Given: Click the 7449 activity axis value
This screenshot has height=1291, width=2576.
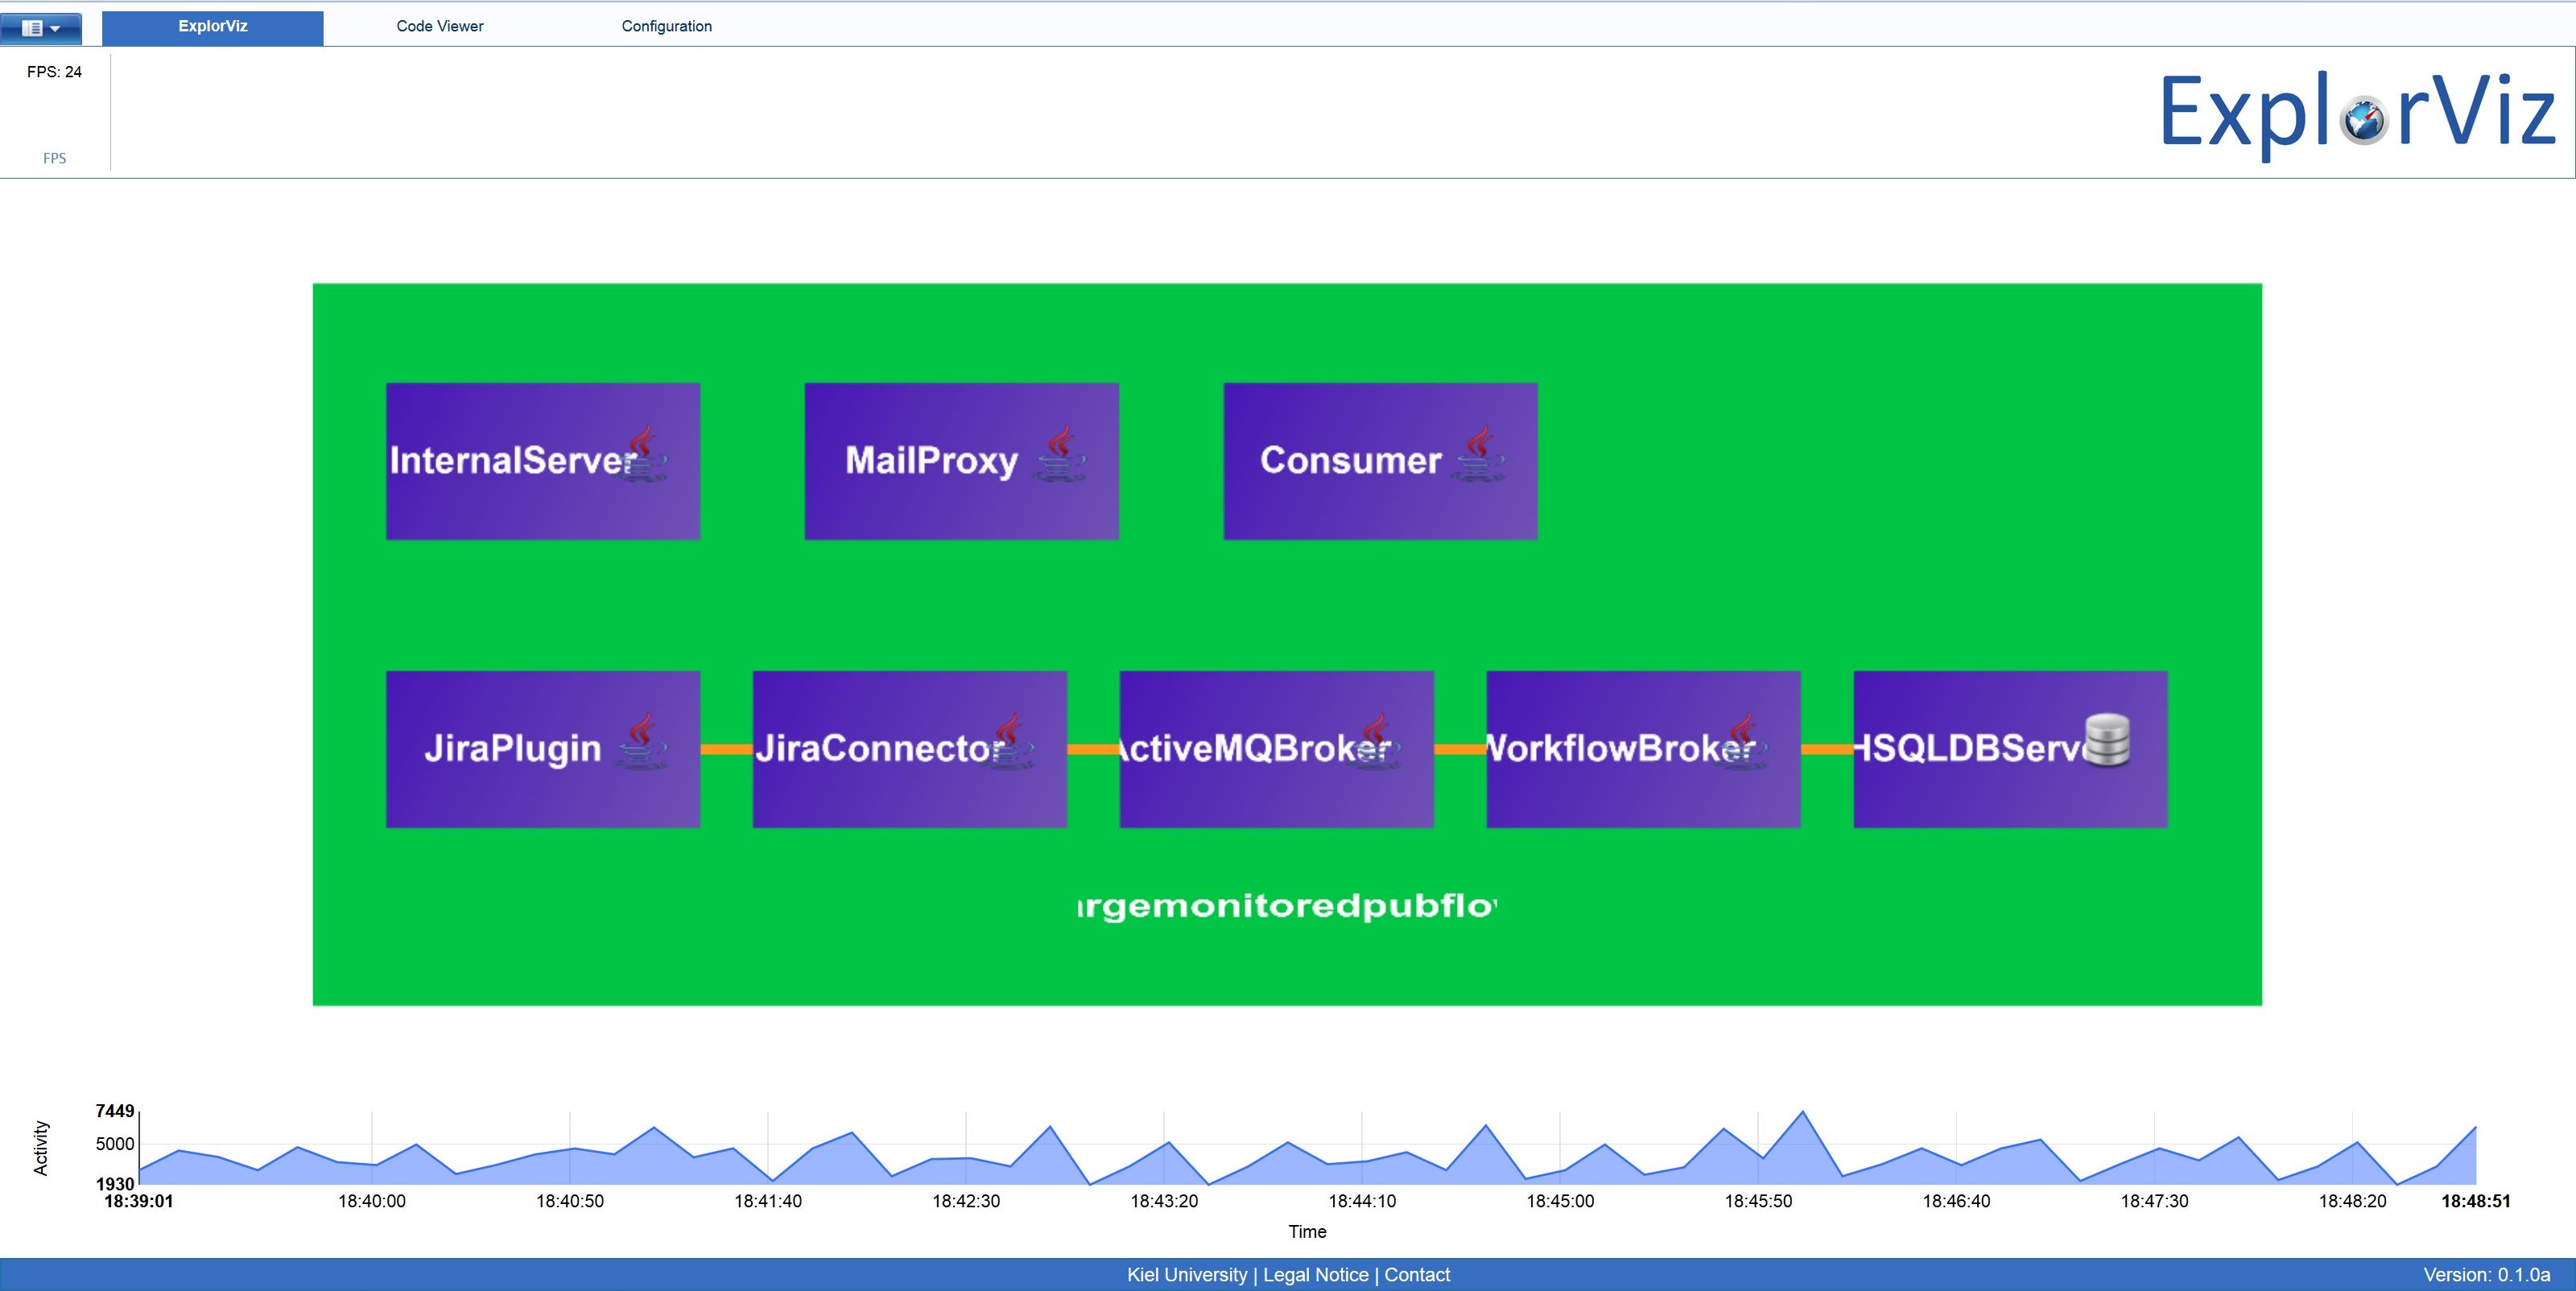Looking at the screenshot, I should point(115,1111).
